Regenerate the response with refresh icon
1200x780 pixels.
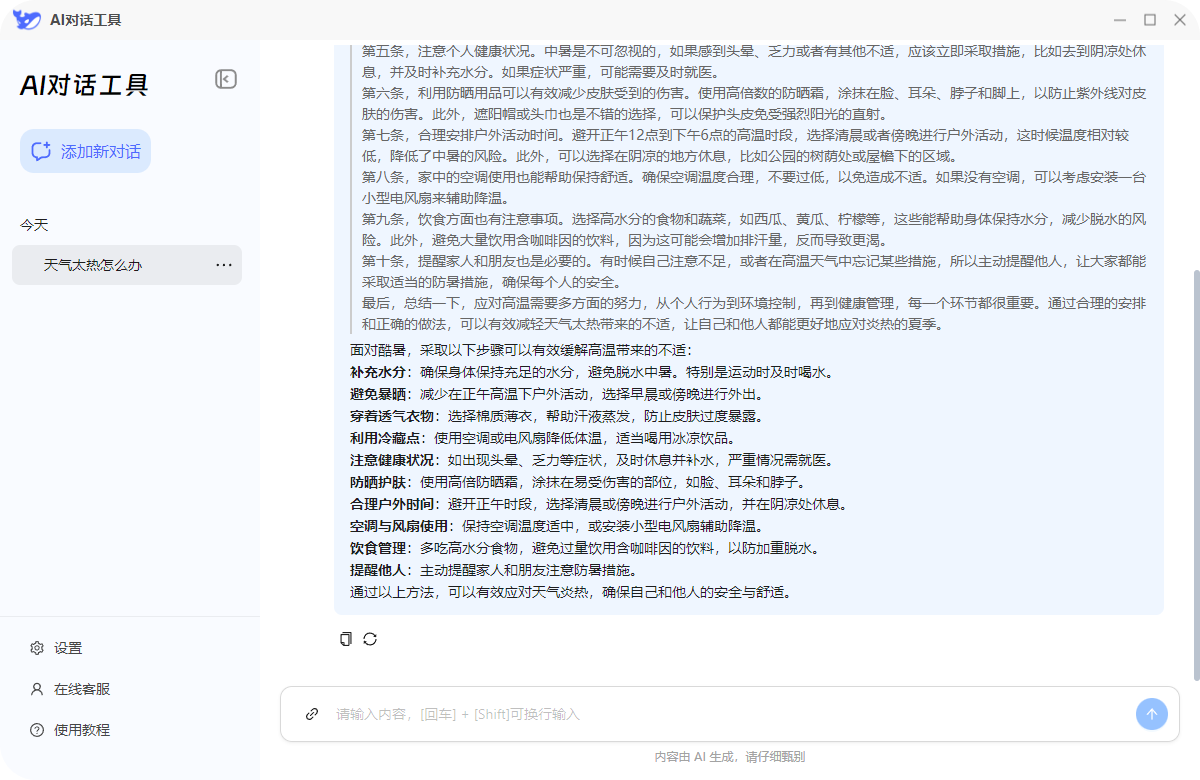(370, 639)
